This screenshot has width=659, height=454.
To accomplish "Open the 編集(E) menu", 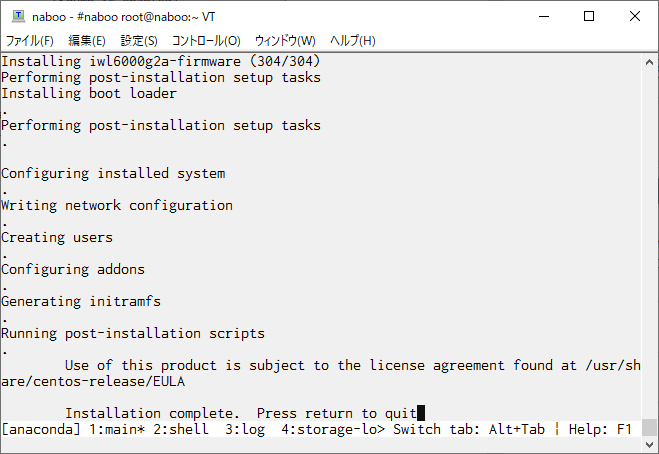I will coord(87,41).
